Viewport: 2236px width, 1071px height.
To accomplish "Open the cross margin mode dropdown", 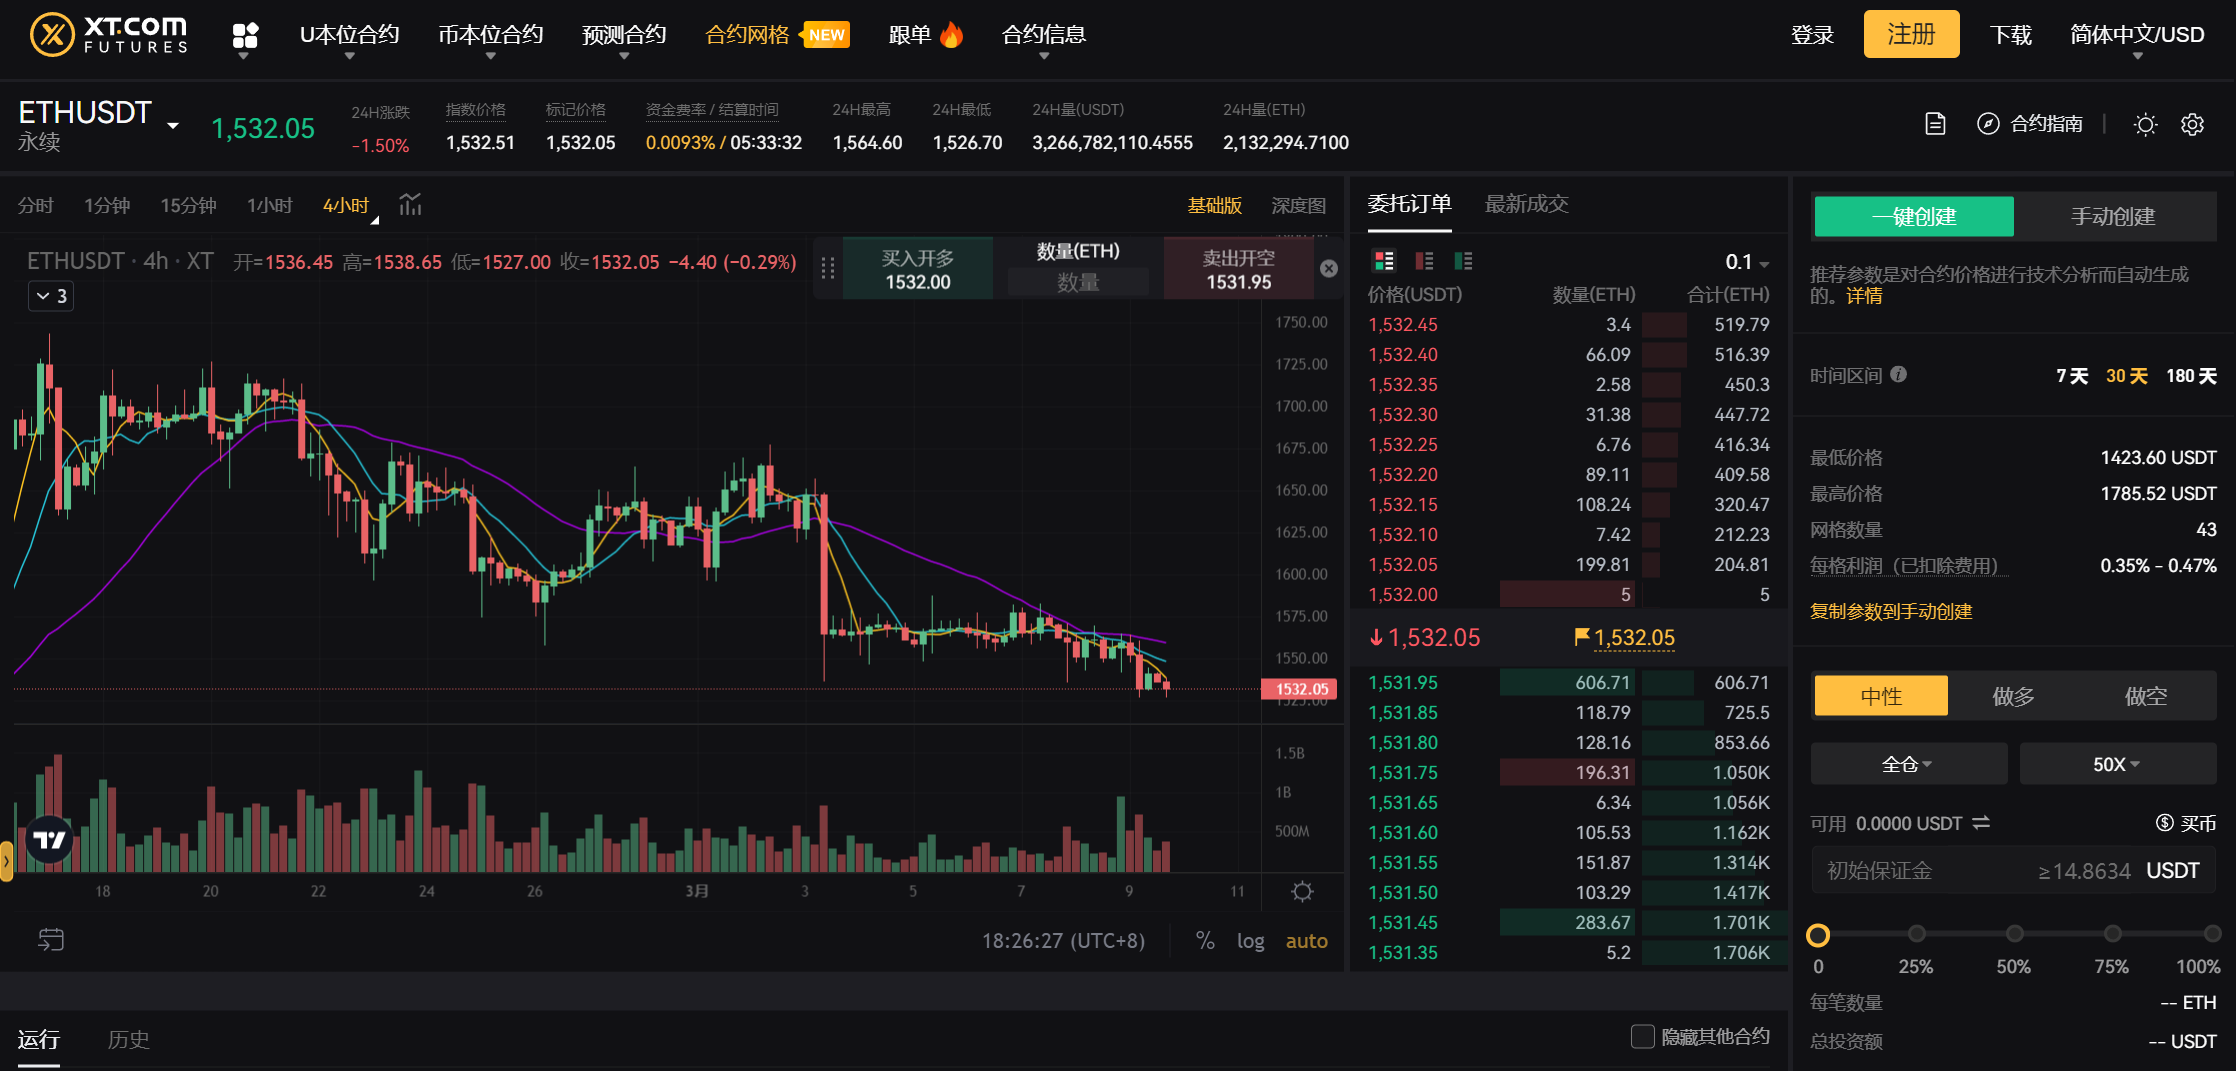I will click(x=1908, y=764).
